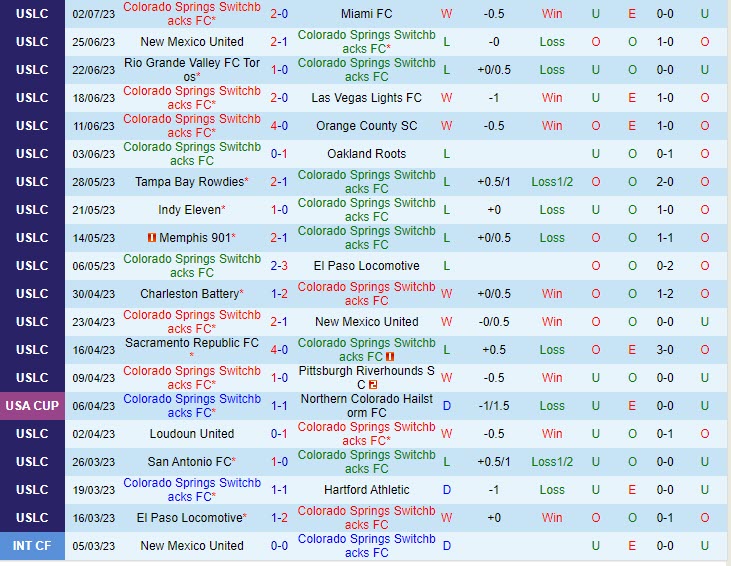Open the 2-0 score against Miami FC
The height and width of the screenshot is (566, 731).
coord(279,14)
